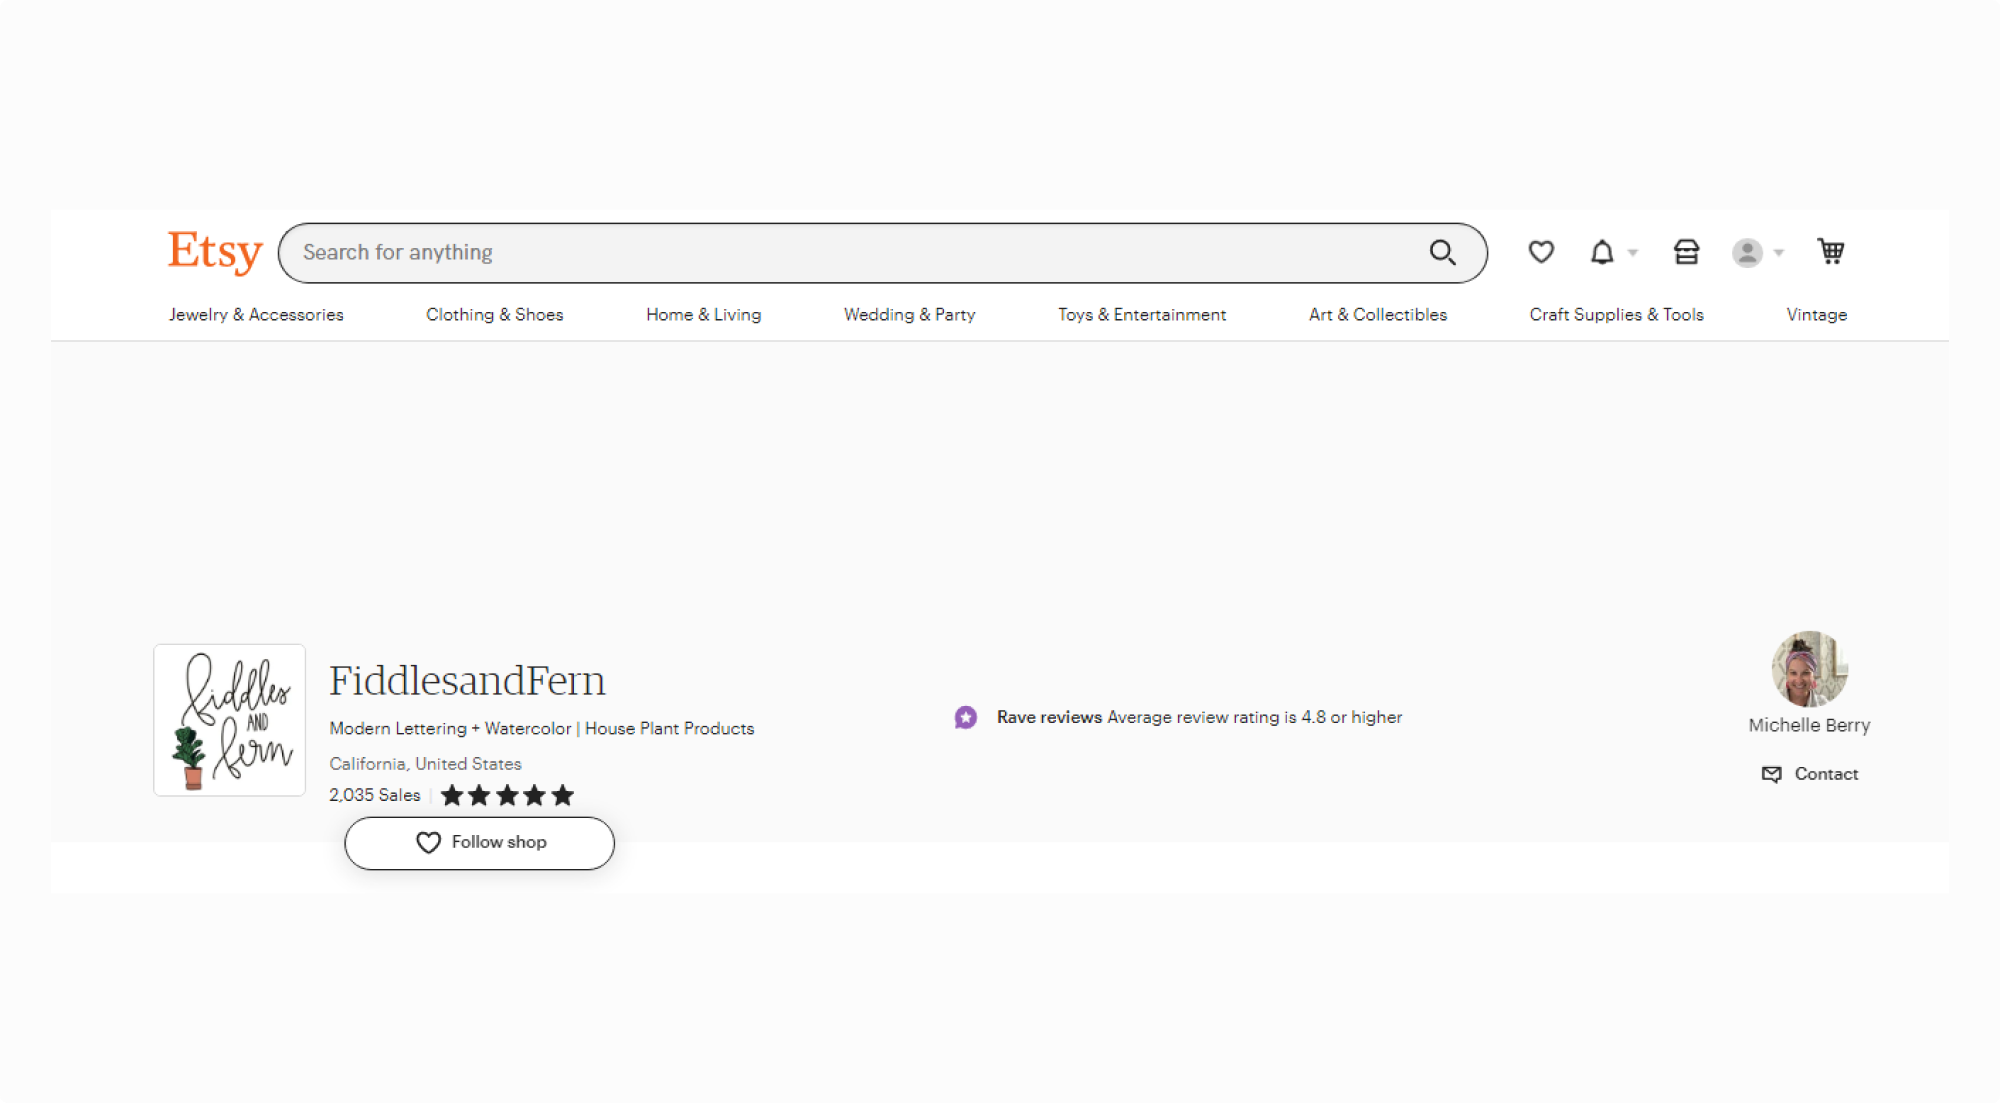
Task: Open Home & Living category
Action: pos(704,314)
